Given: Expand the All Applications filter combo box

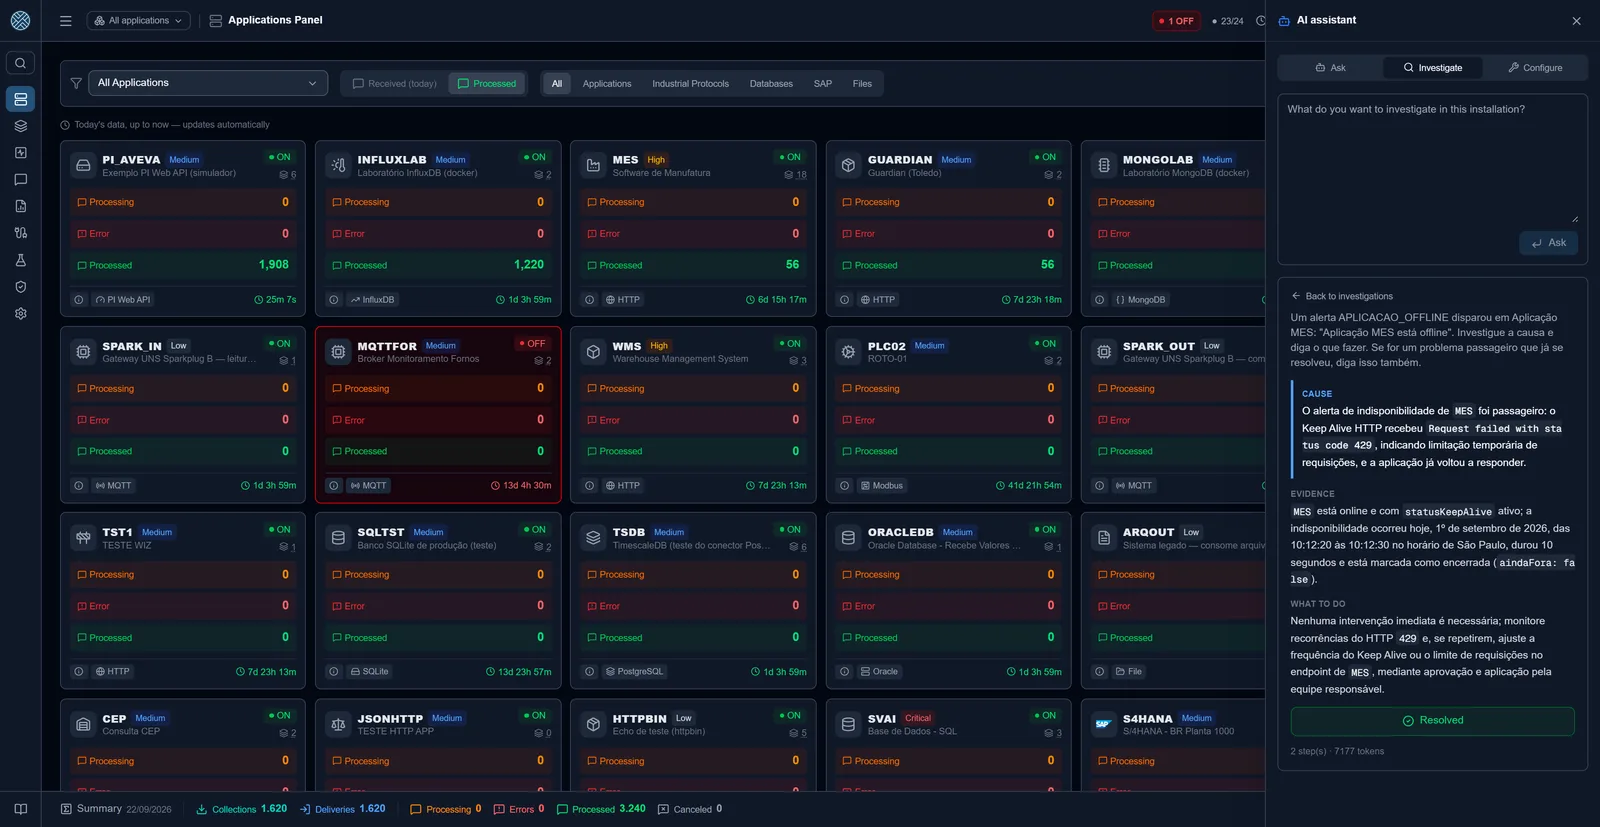Looking at the screenshot, I should (208, 83).
